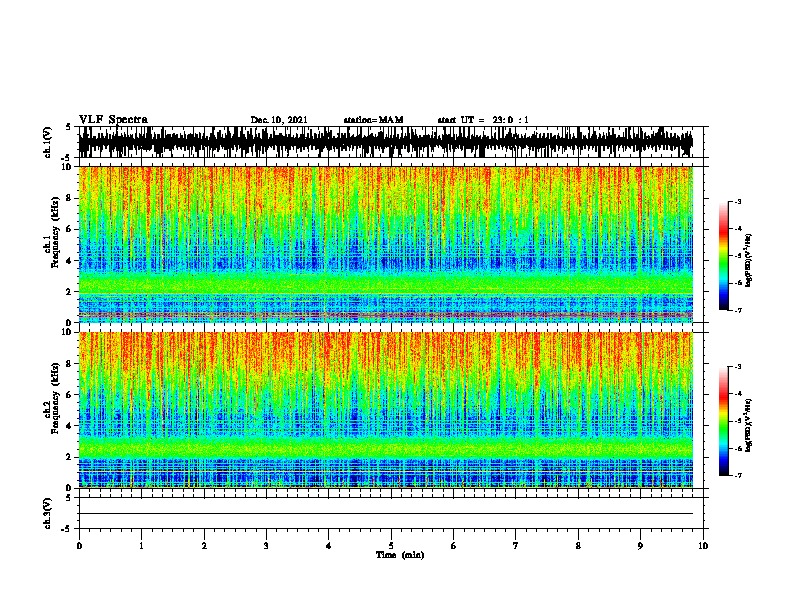
Task: Click the "3" tick on the time axis
Action: tap(266, 545)
